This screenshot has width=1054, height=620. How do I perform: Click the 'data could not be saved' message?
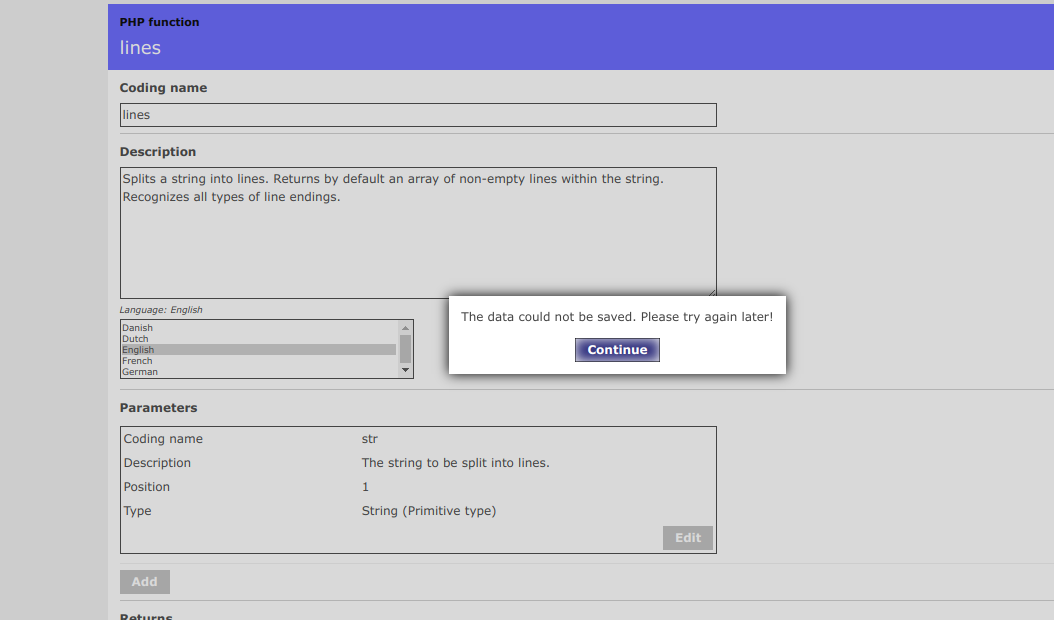(x=616, y=317)
